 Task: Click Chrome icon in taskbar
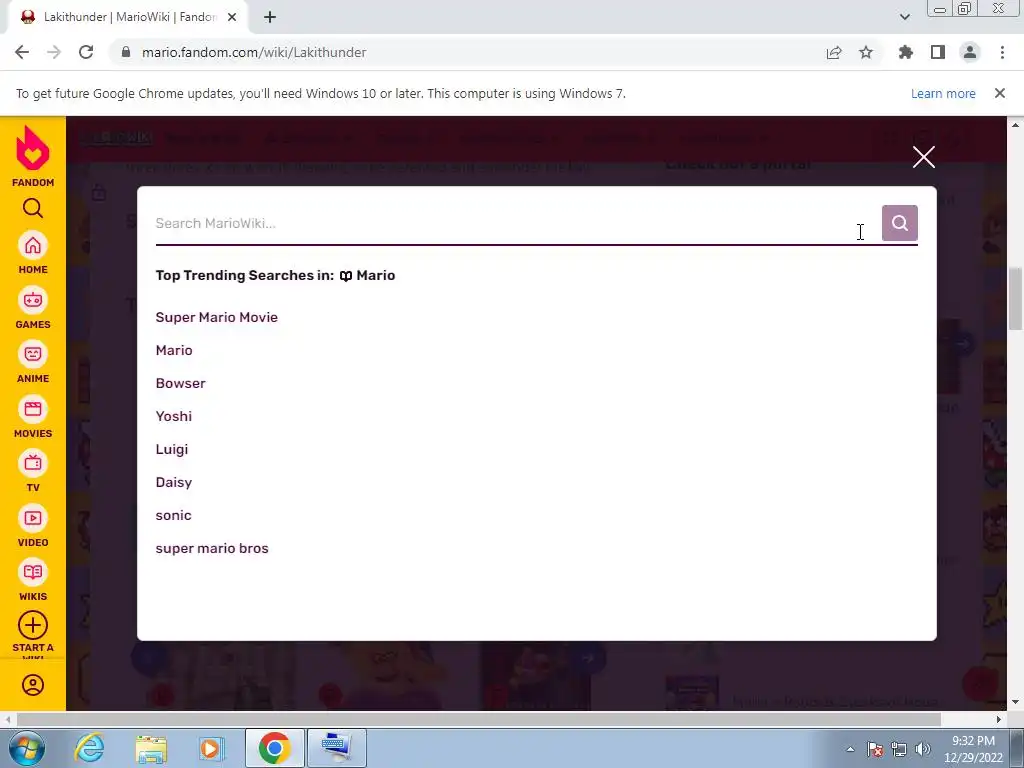[274, 748]
